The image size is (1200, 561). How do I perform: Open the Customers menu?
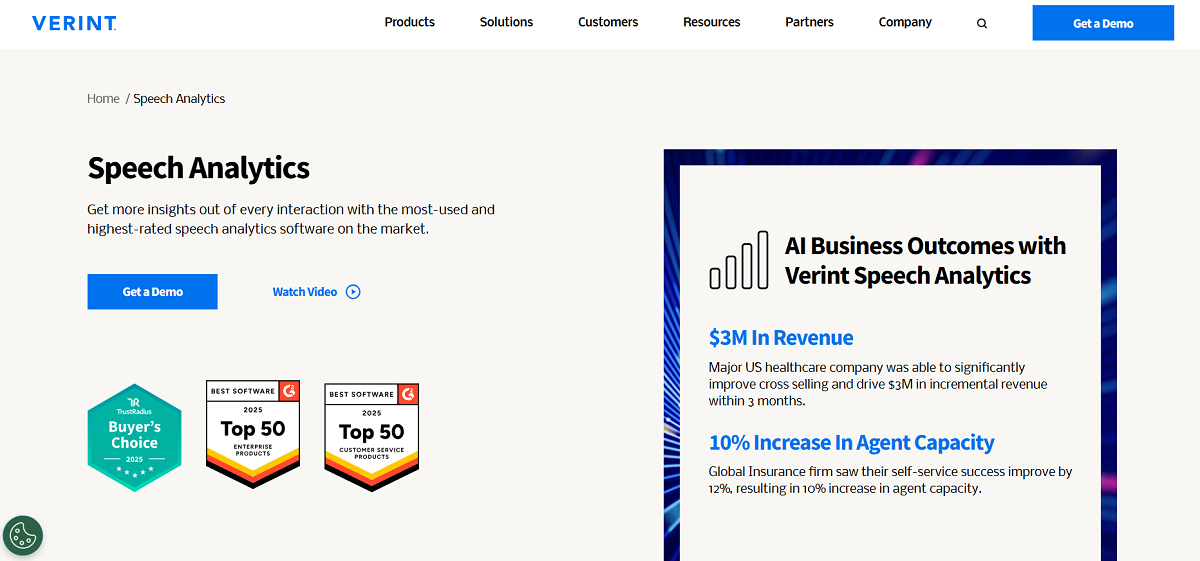tap(608, 22)
